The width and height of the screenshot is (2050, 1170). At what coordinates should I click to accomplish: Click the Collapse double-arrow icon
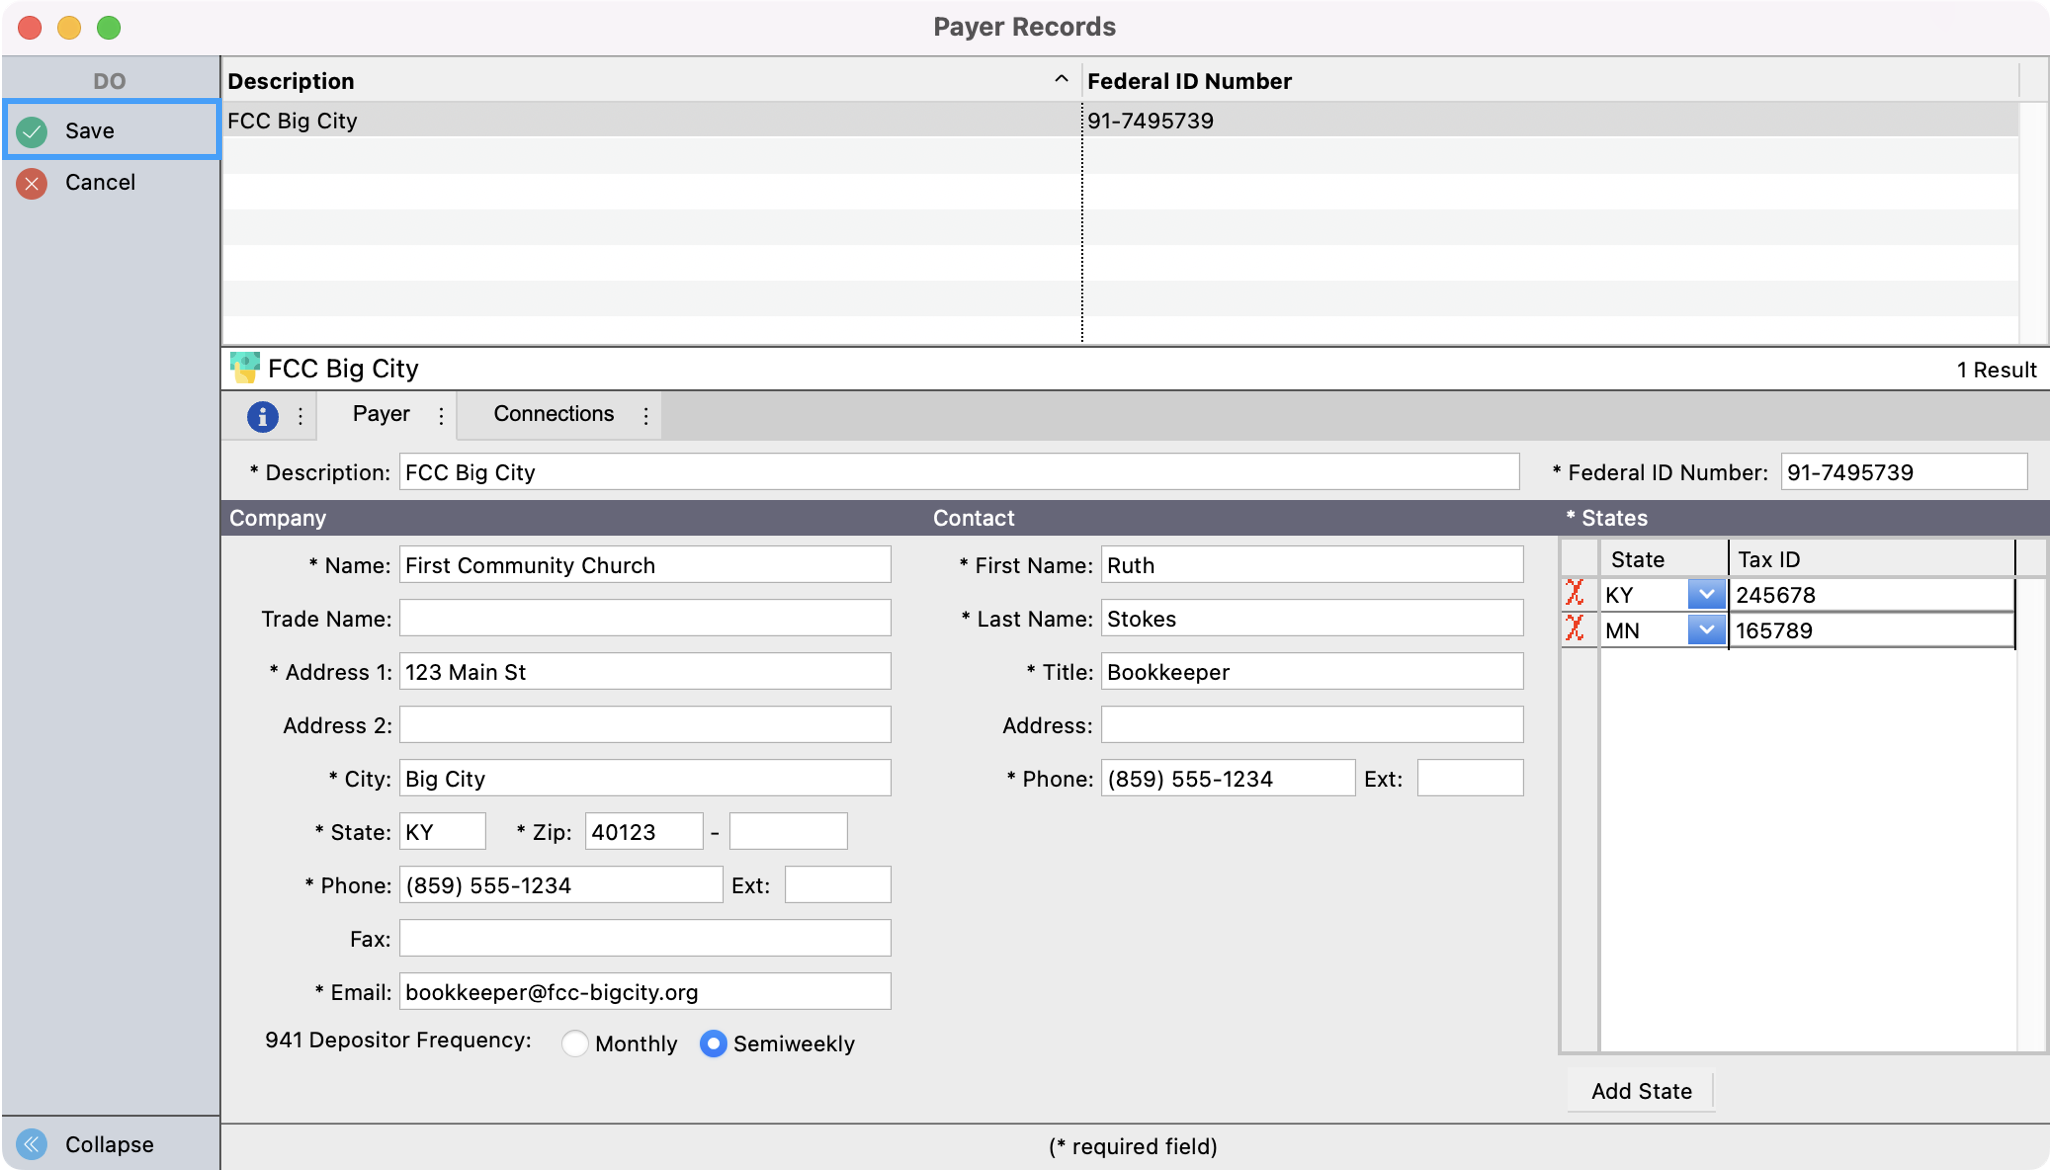pyautogui.click(x=32, y=1144)
